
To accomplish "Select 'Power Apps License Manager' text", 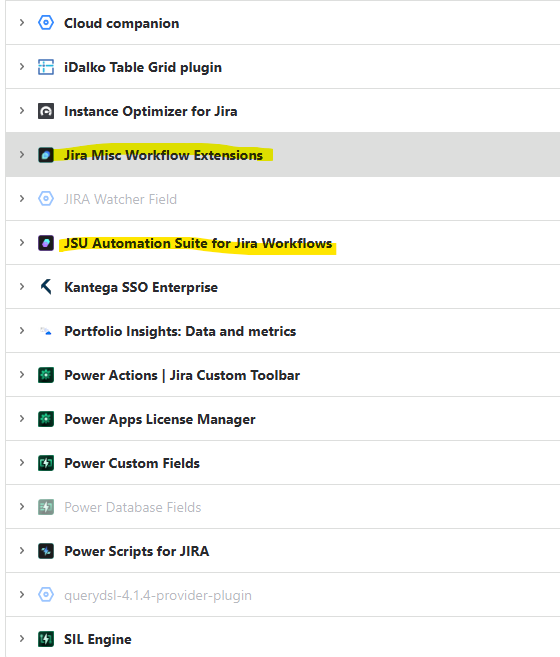I will [160, 419].
